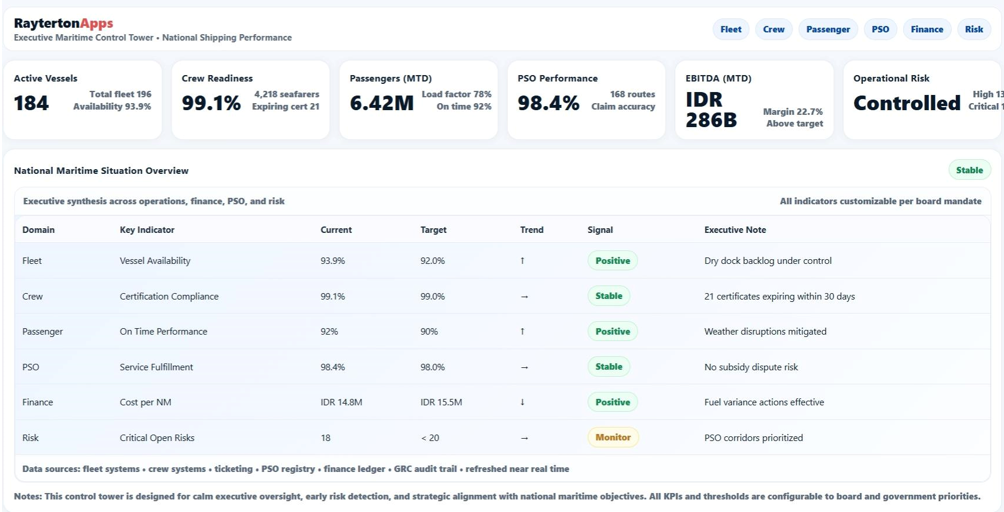Click the Monitor signal badge for Risk

612,438
